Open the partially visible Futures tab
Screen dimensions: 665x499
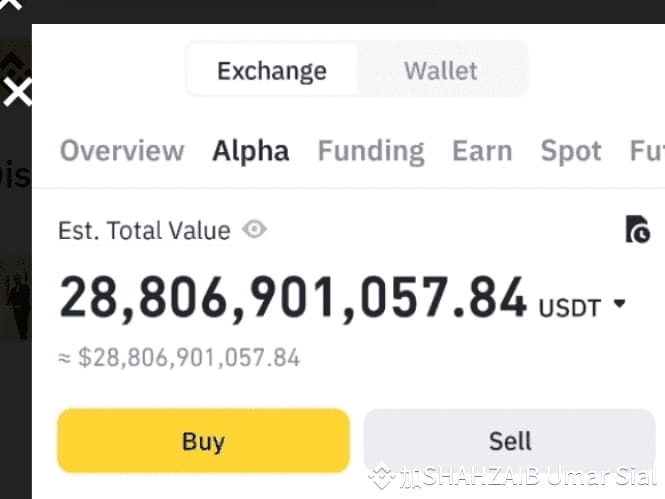pos(647,151)
